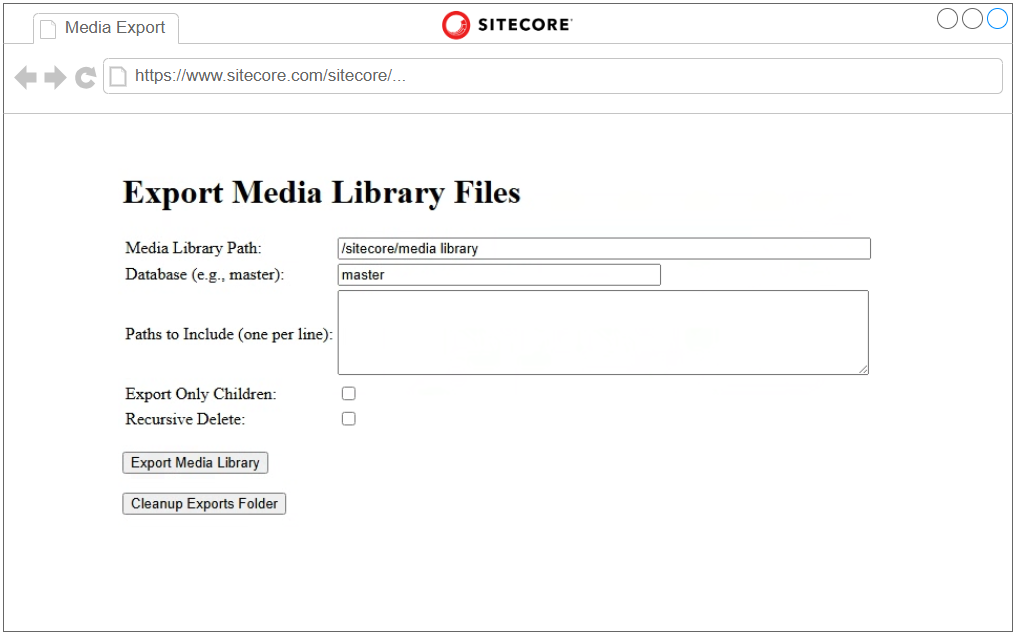Click the blue-outlined window circle button

tap(997, 19)
